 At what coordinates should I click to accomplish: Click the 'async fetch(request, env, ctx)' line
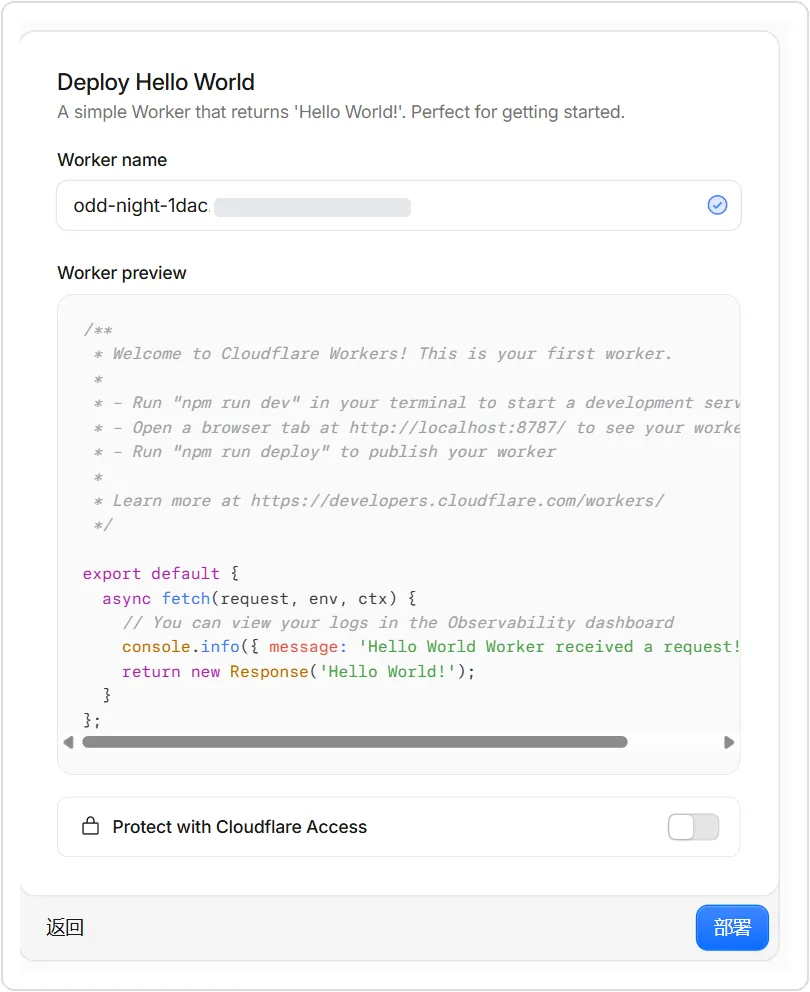click(259, 598)
